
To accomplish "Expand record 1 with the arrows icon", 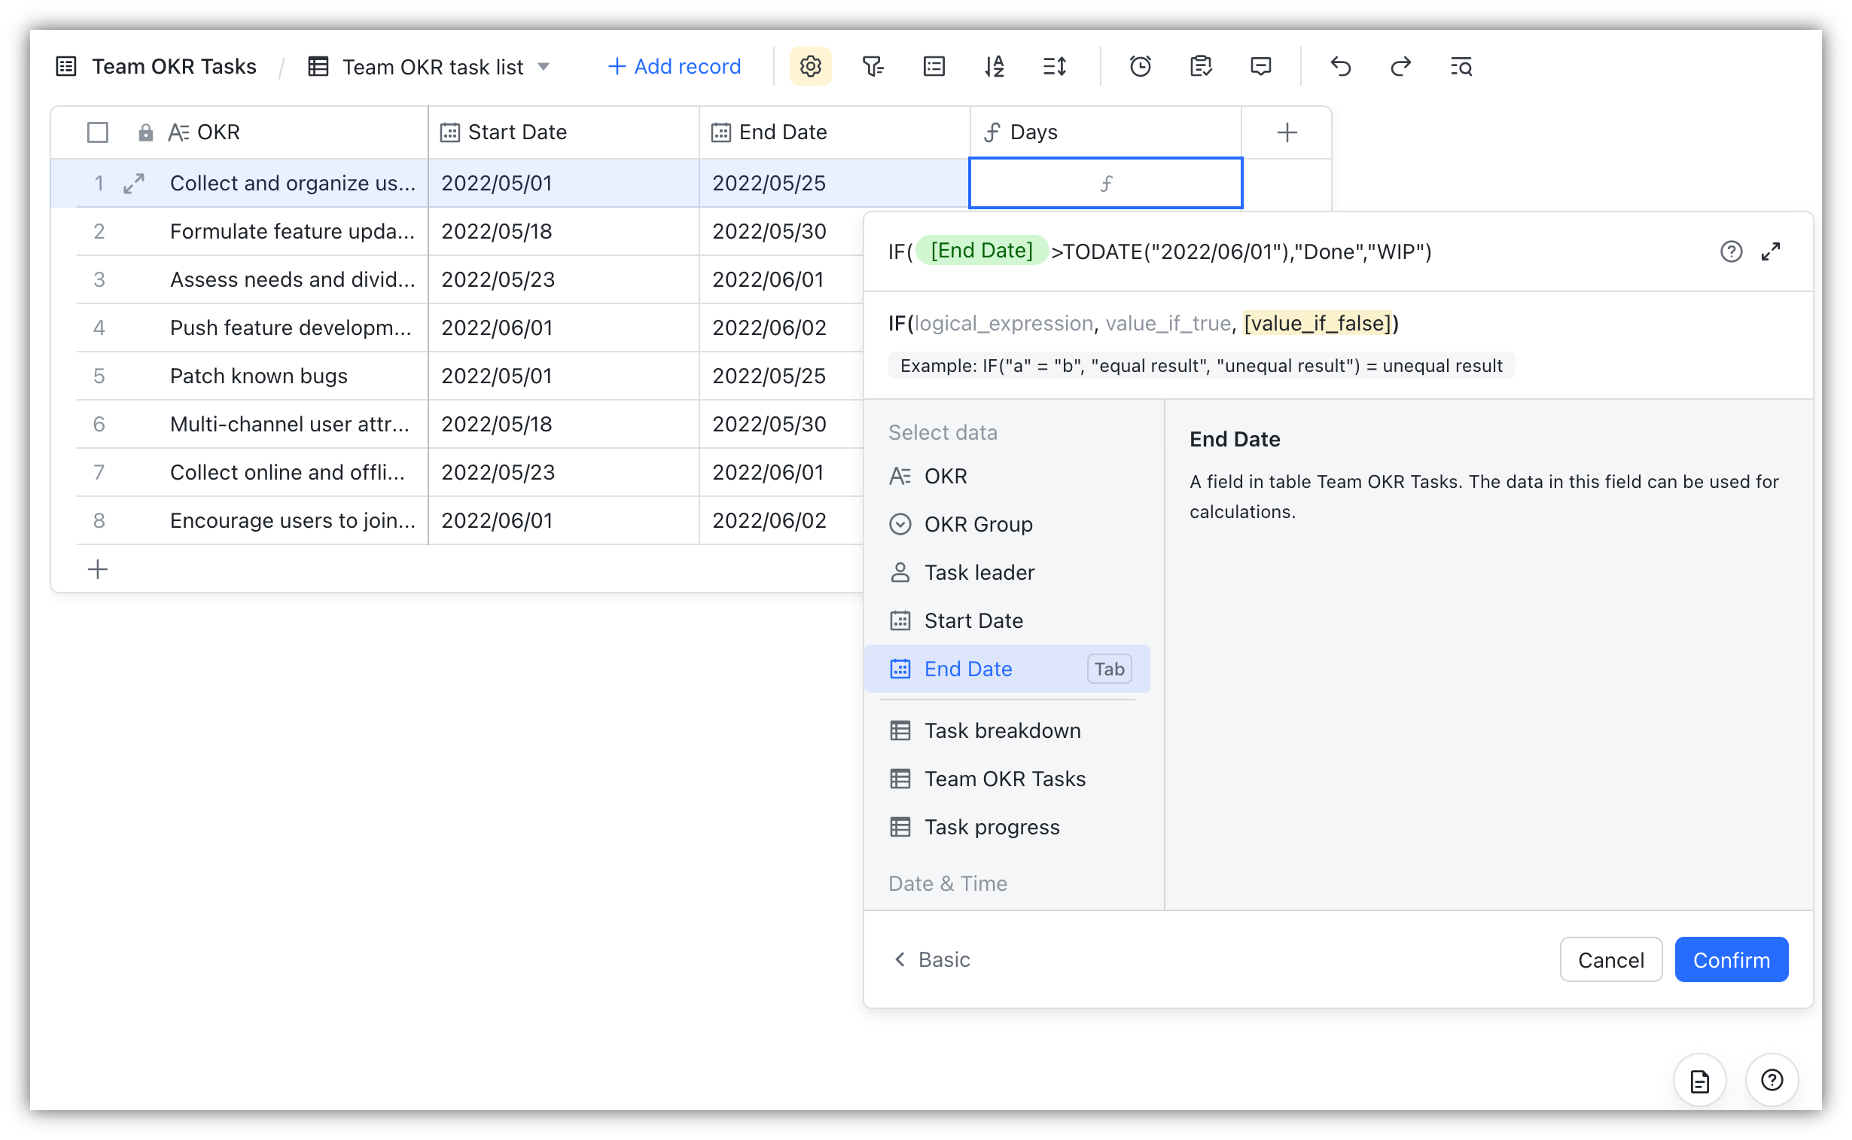I will point(134,184).
